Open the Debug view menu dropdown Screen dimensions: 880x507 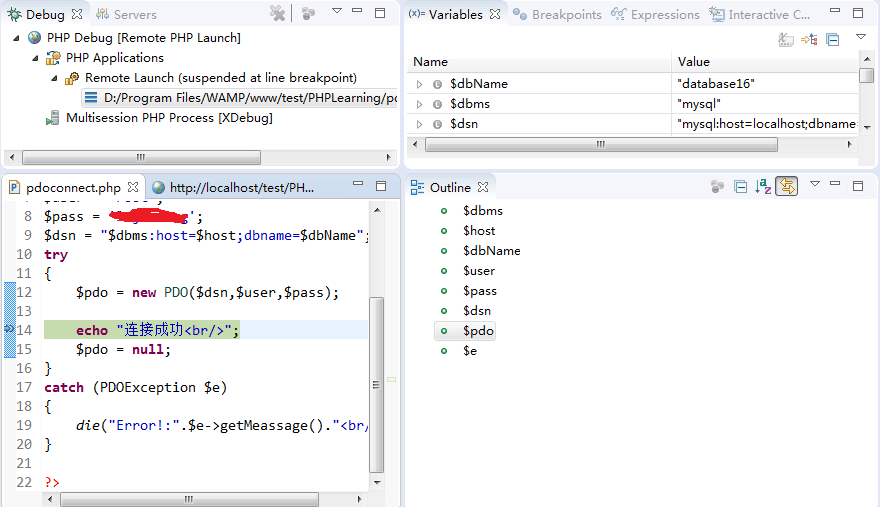[337, 12]
